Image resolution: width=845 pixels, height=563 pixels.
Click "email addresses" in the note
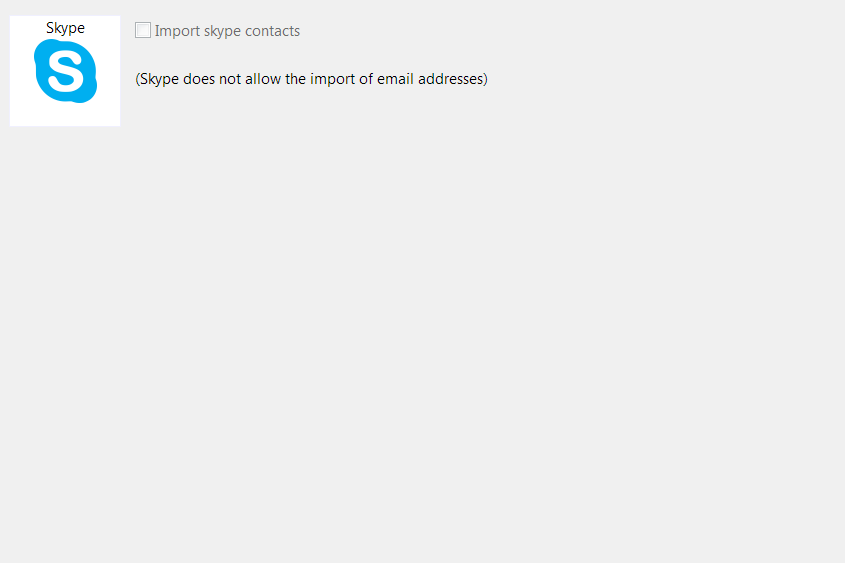(x=430, y=79)
